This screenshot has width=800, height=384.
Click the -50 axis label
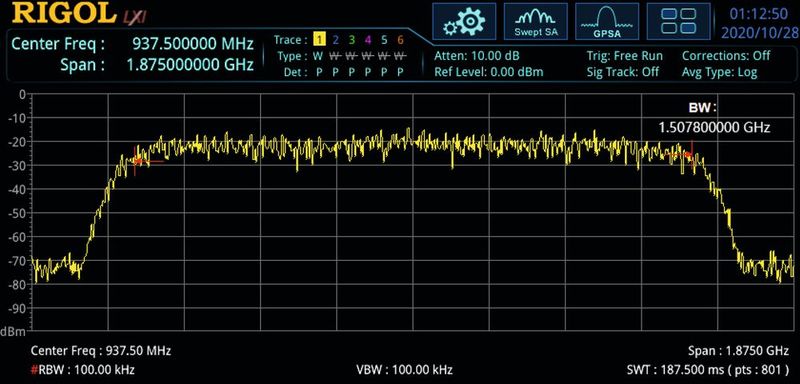coord(16,213)
